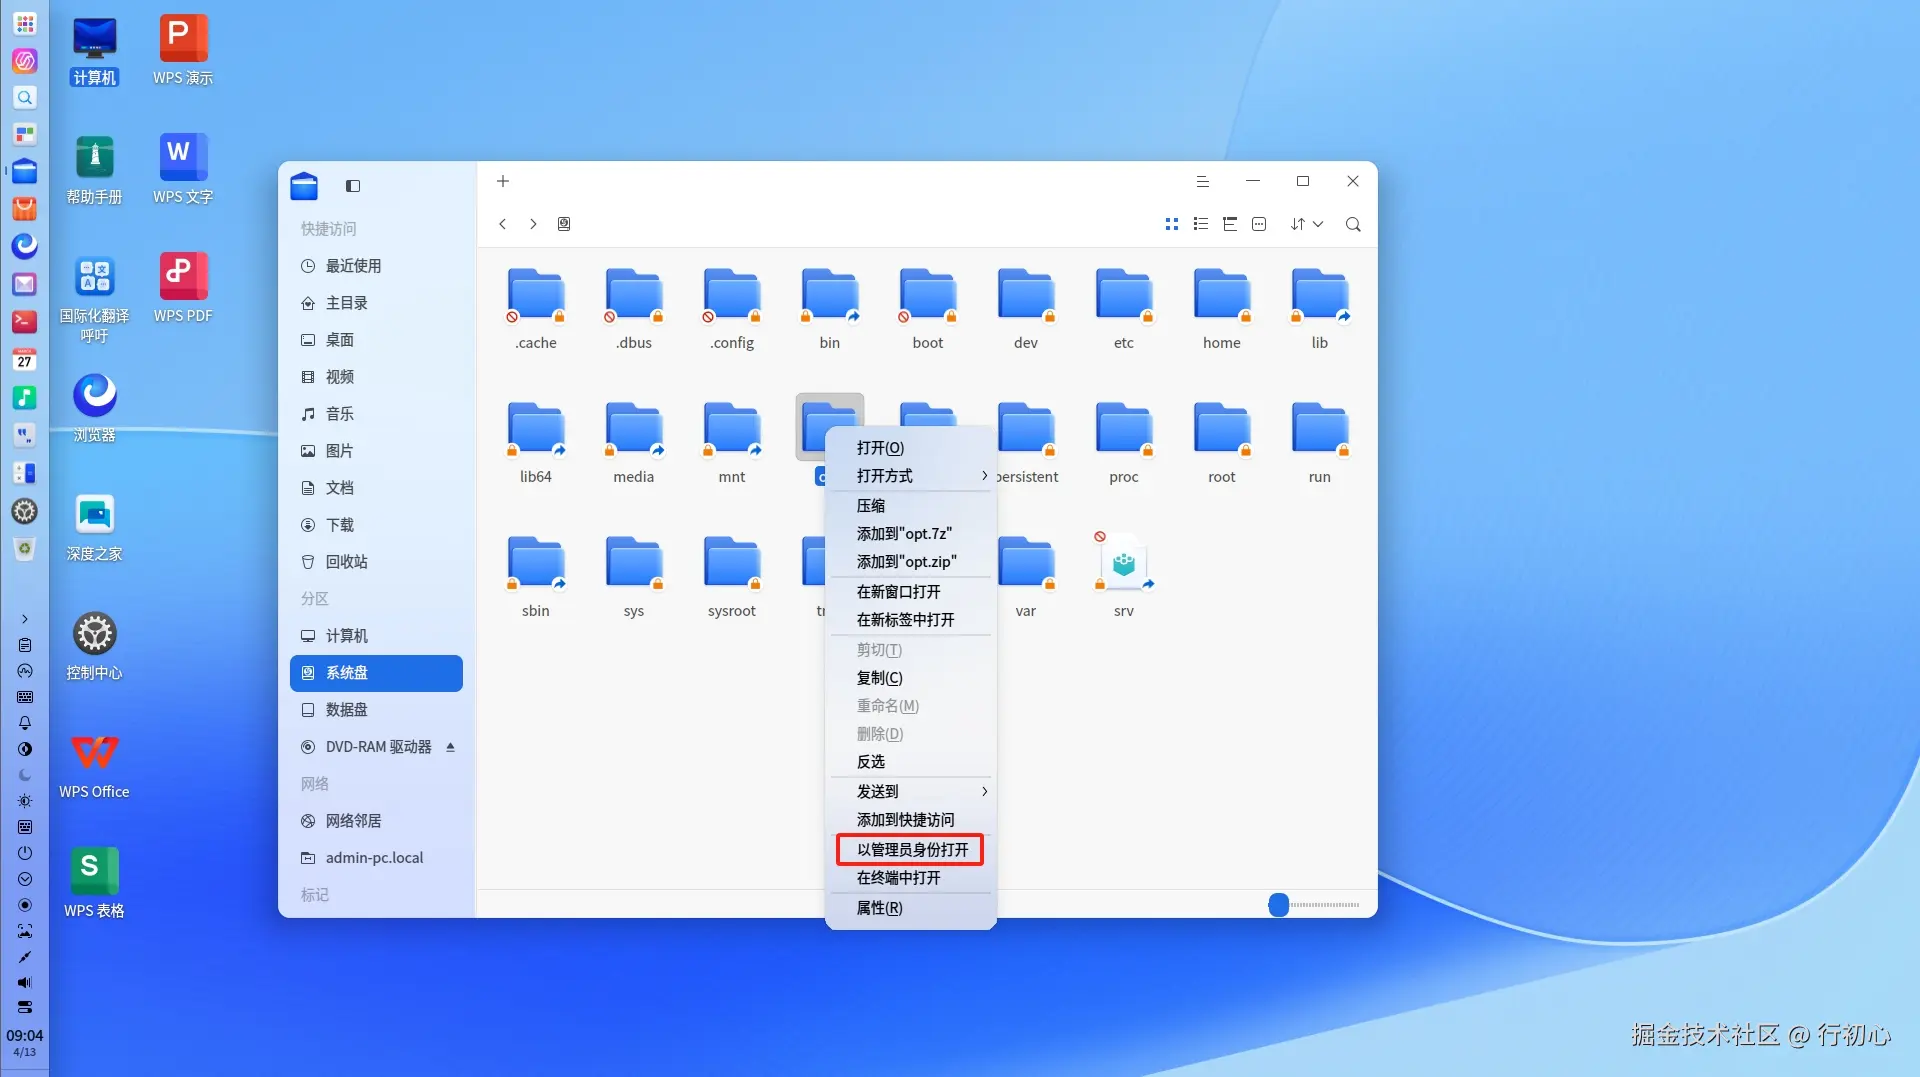Select the bin folder icon
This screenshot has width=1920, height=1077.
[830, 298]
